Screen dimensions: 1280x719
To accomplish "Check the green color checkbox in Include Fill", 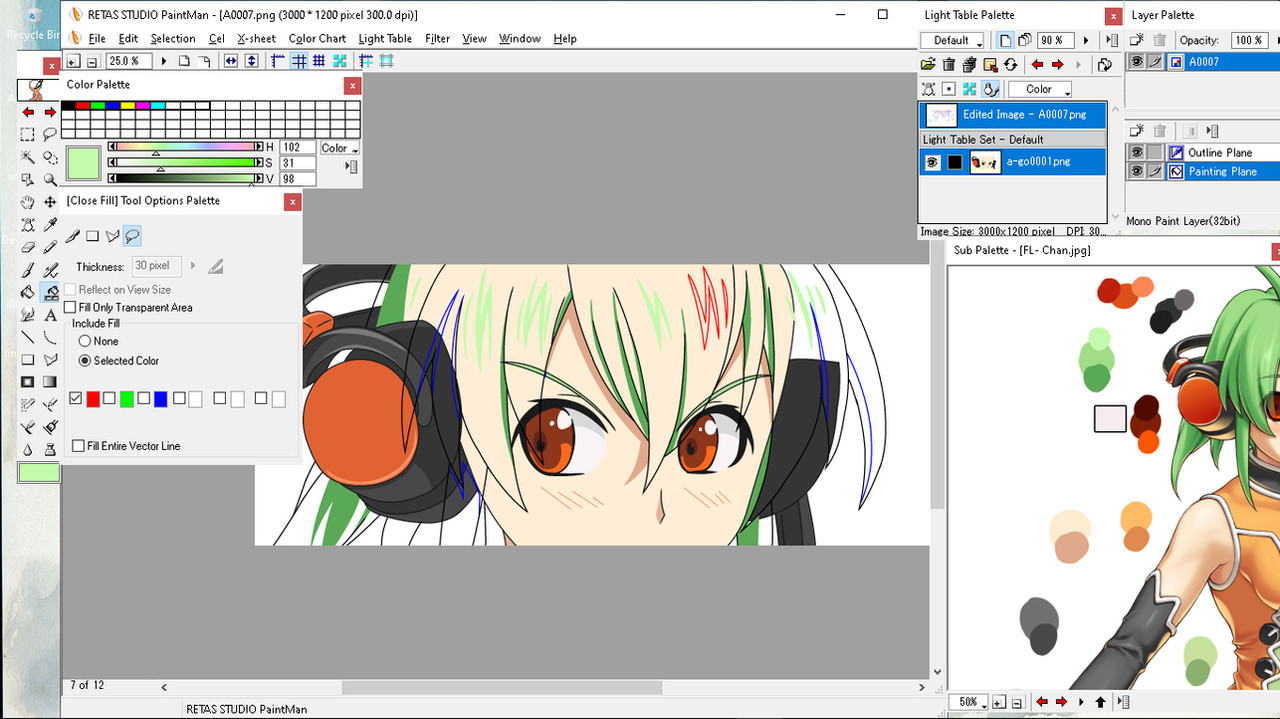I will (110, 399).
